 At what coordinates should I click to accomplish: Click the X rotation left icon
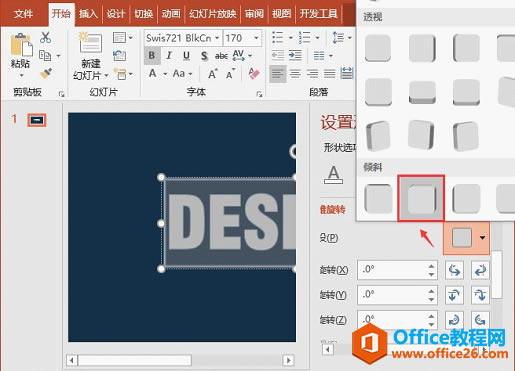point(454,269)
